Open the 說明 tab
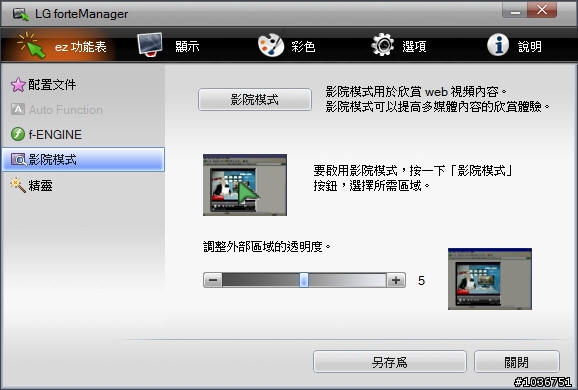This screenshot has height=390, width=578. pos(515,46)
